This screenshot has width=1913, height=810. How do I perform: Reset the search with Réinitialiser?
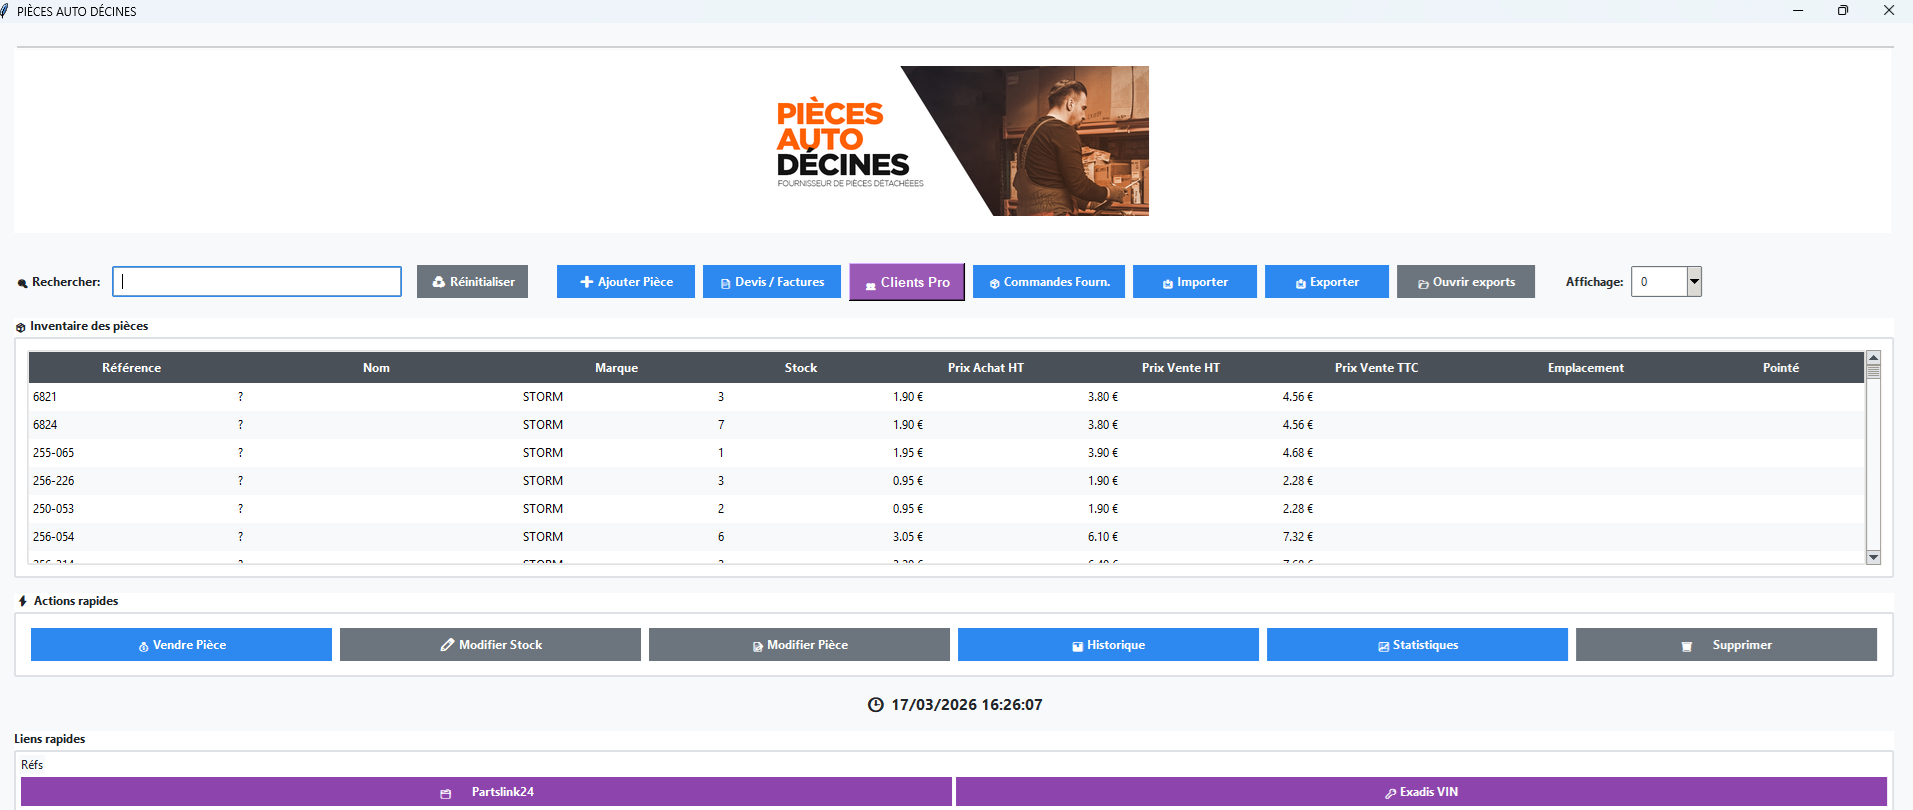(x=472, y=282)
